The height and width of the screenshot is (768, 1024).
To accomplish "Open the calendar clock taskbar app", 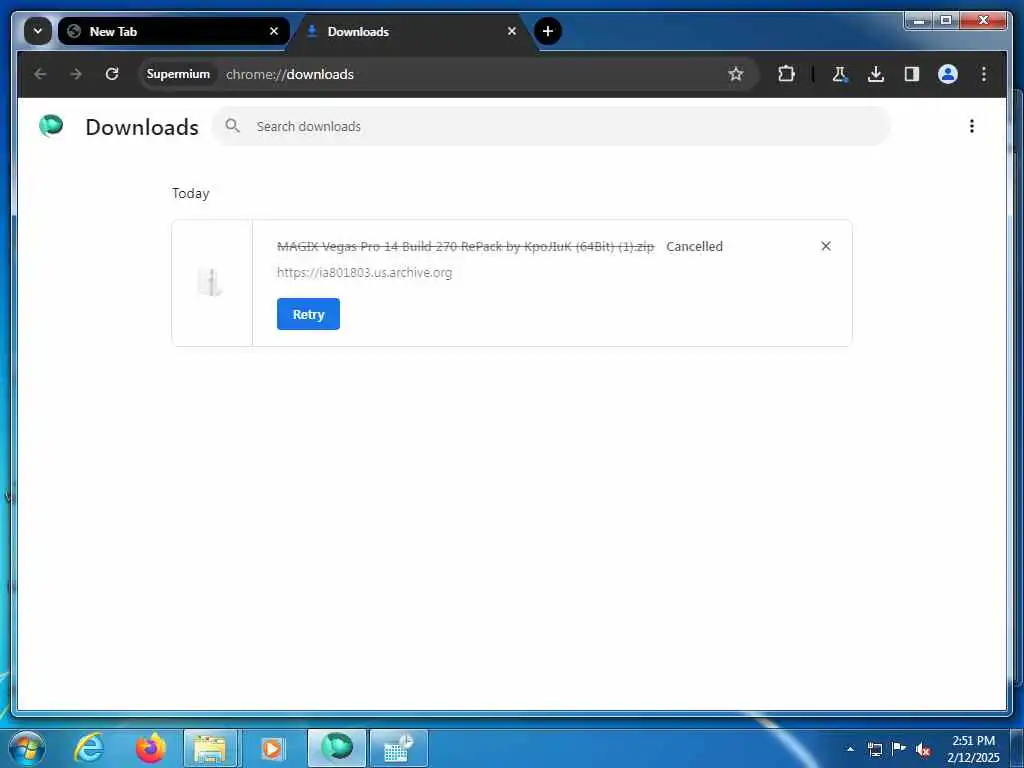I will click(398, 748).
